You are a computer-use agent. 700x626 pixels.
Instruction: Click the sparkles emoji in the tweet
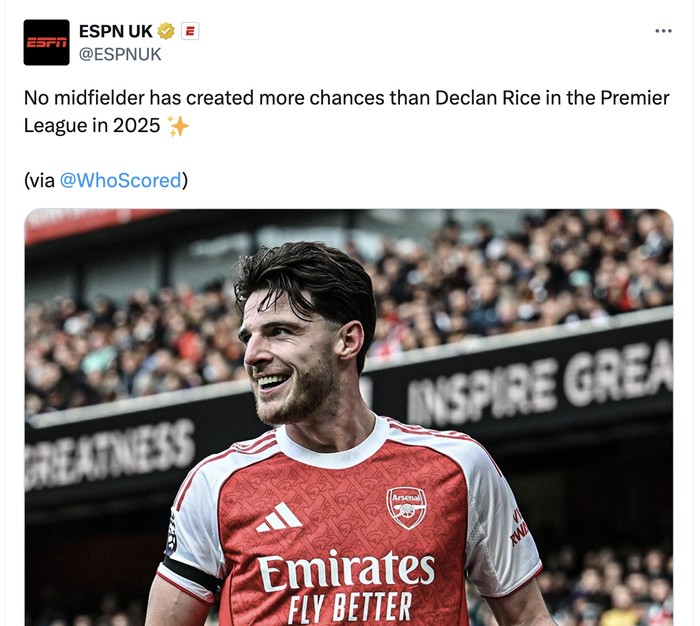click(178, 126)
